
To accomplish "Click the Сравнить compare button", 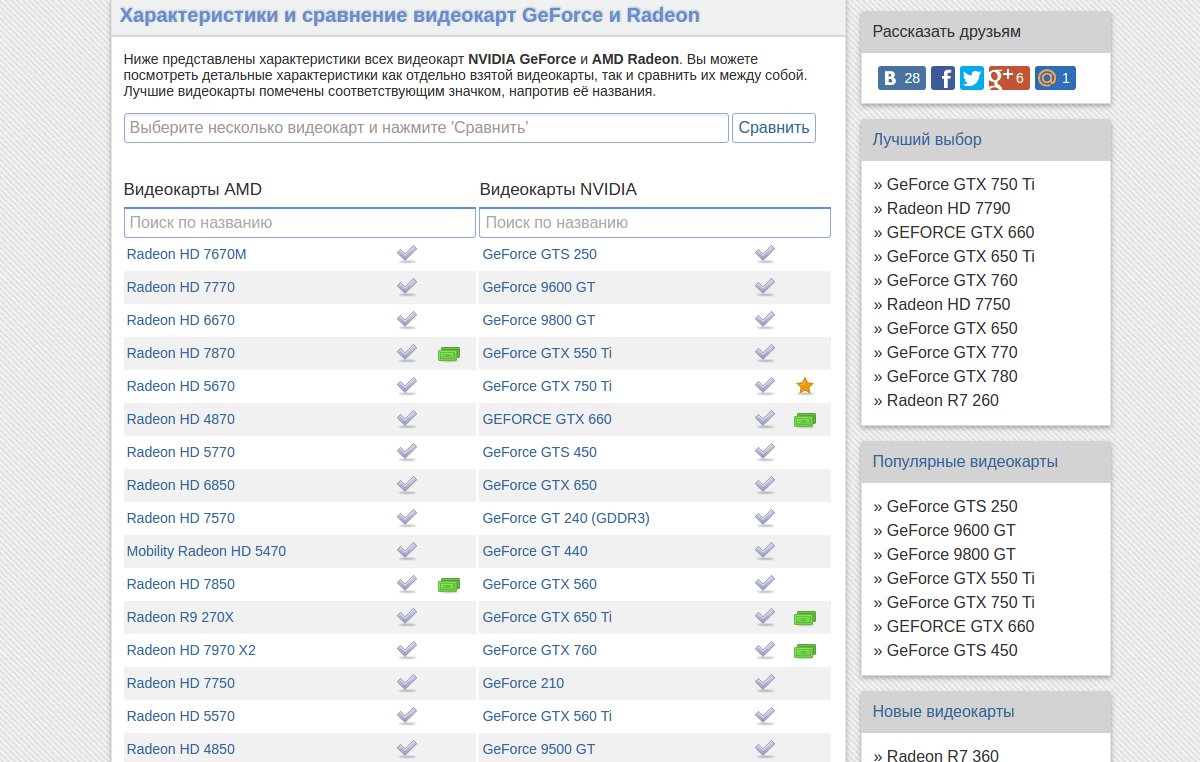I will pos(774,128).
